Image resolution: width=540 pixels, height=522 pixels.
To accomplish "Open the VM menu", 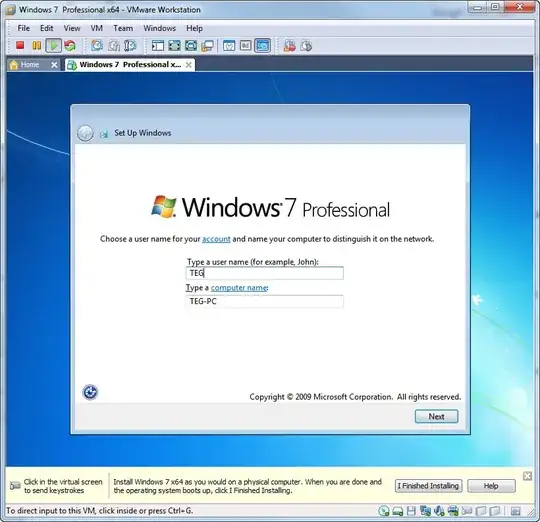I will coord(96,28).
